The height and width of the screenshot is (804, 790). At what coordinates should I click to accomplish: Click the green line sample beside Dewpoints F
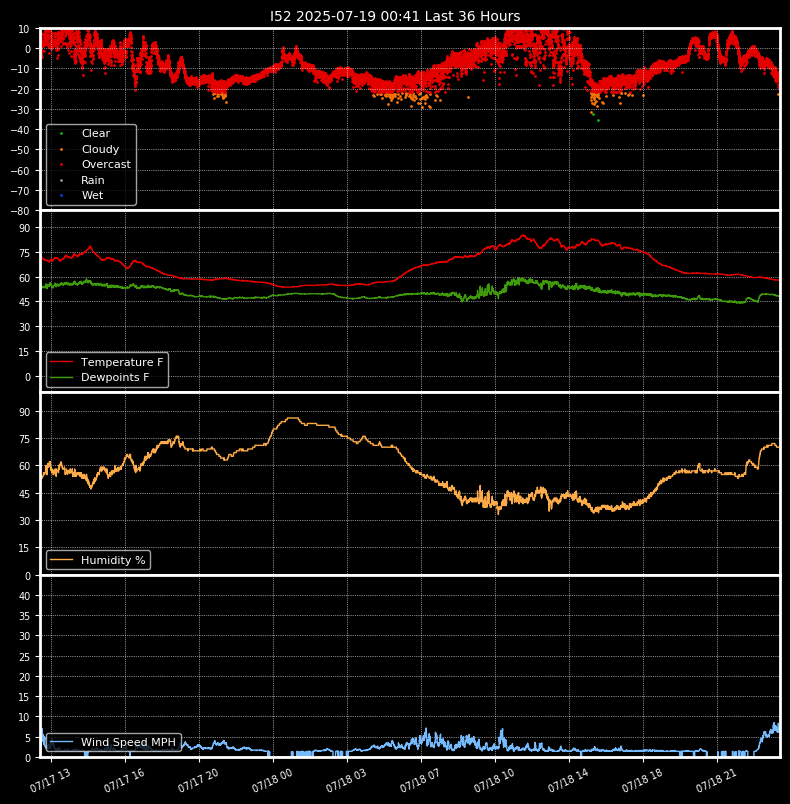tap(62, 377)
